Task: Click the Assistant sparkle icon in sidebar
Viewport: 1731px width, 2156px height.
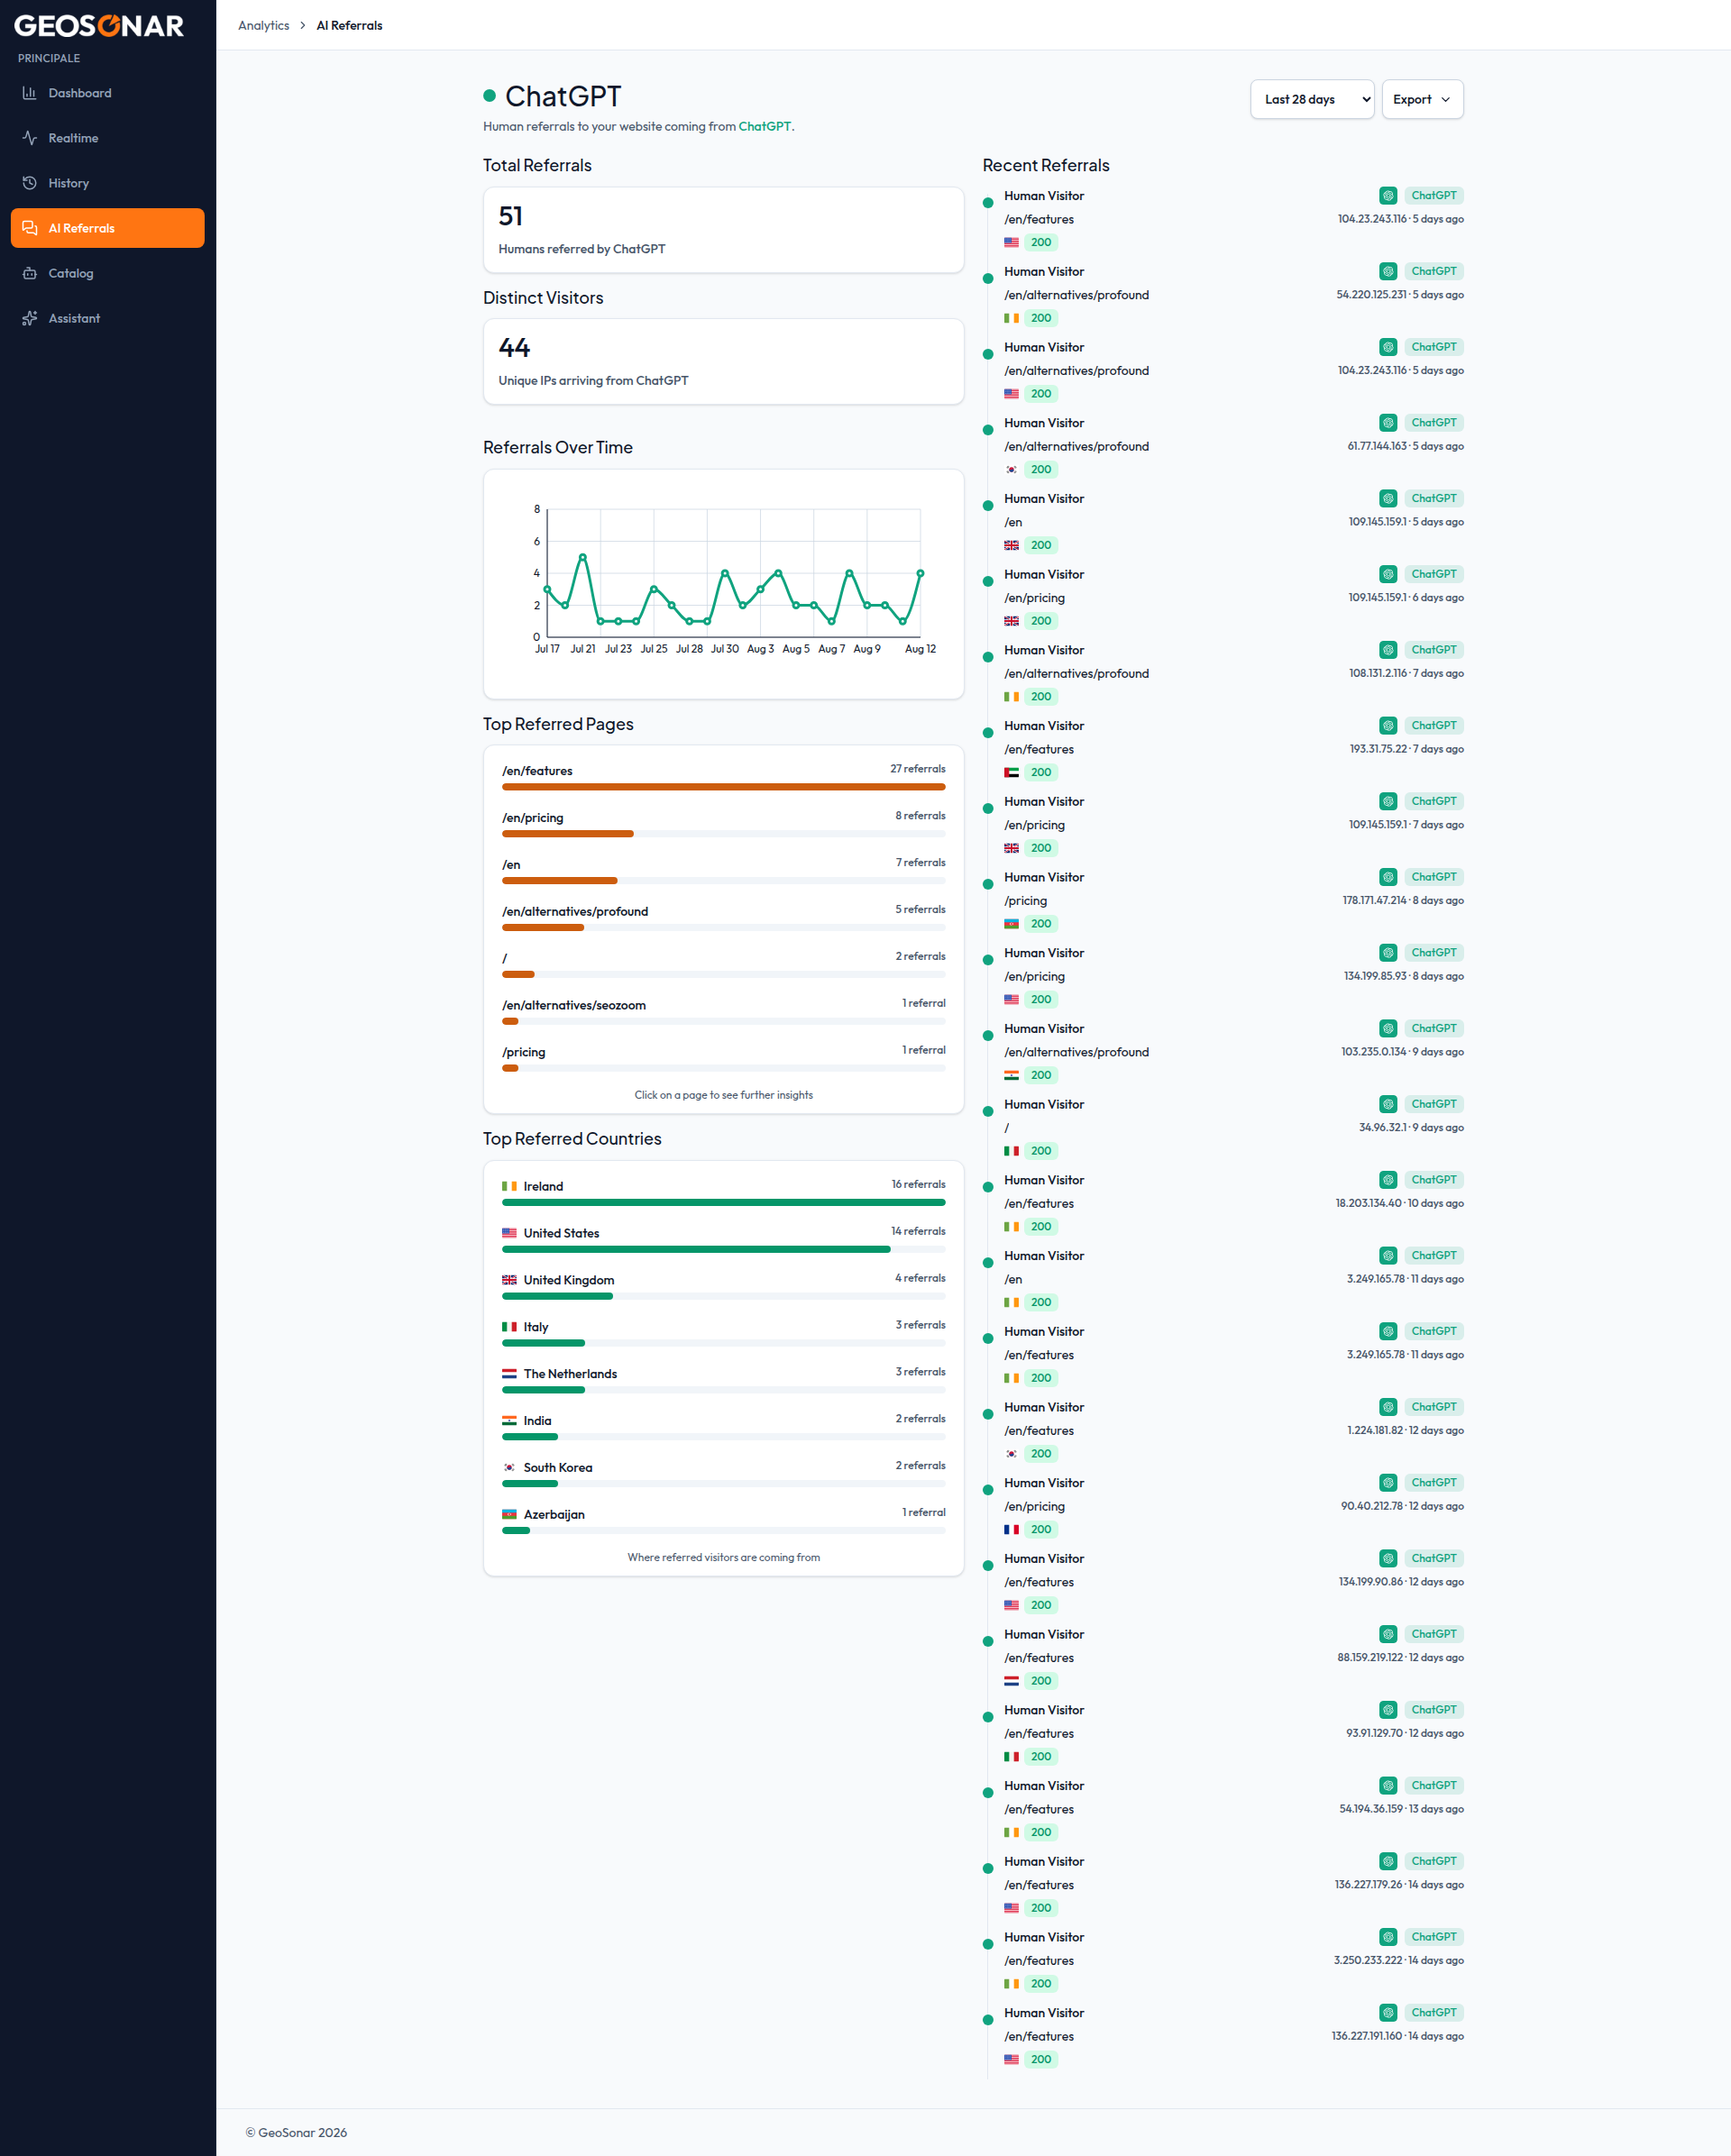Action: [30, 318]
